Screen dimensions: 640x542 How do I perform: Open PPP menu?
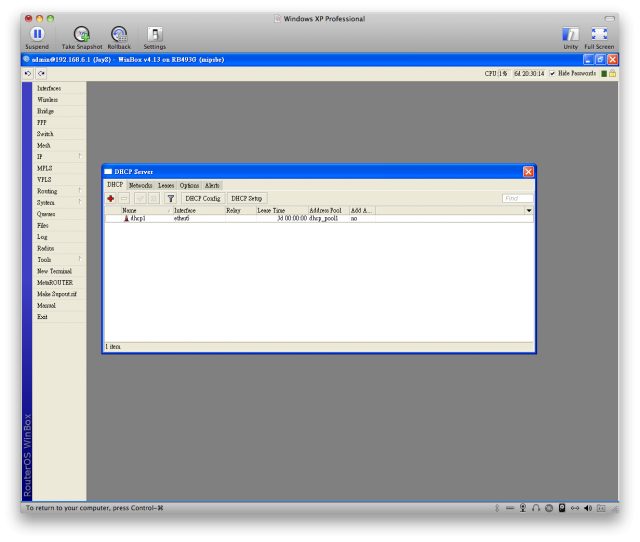click(59, 122)
